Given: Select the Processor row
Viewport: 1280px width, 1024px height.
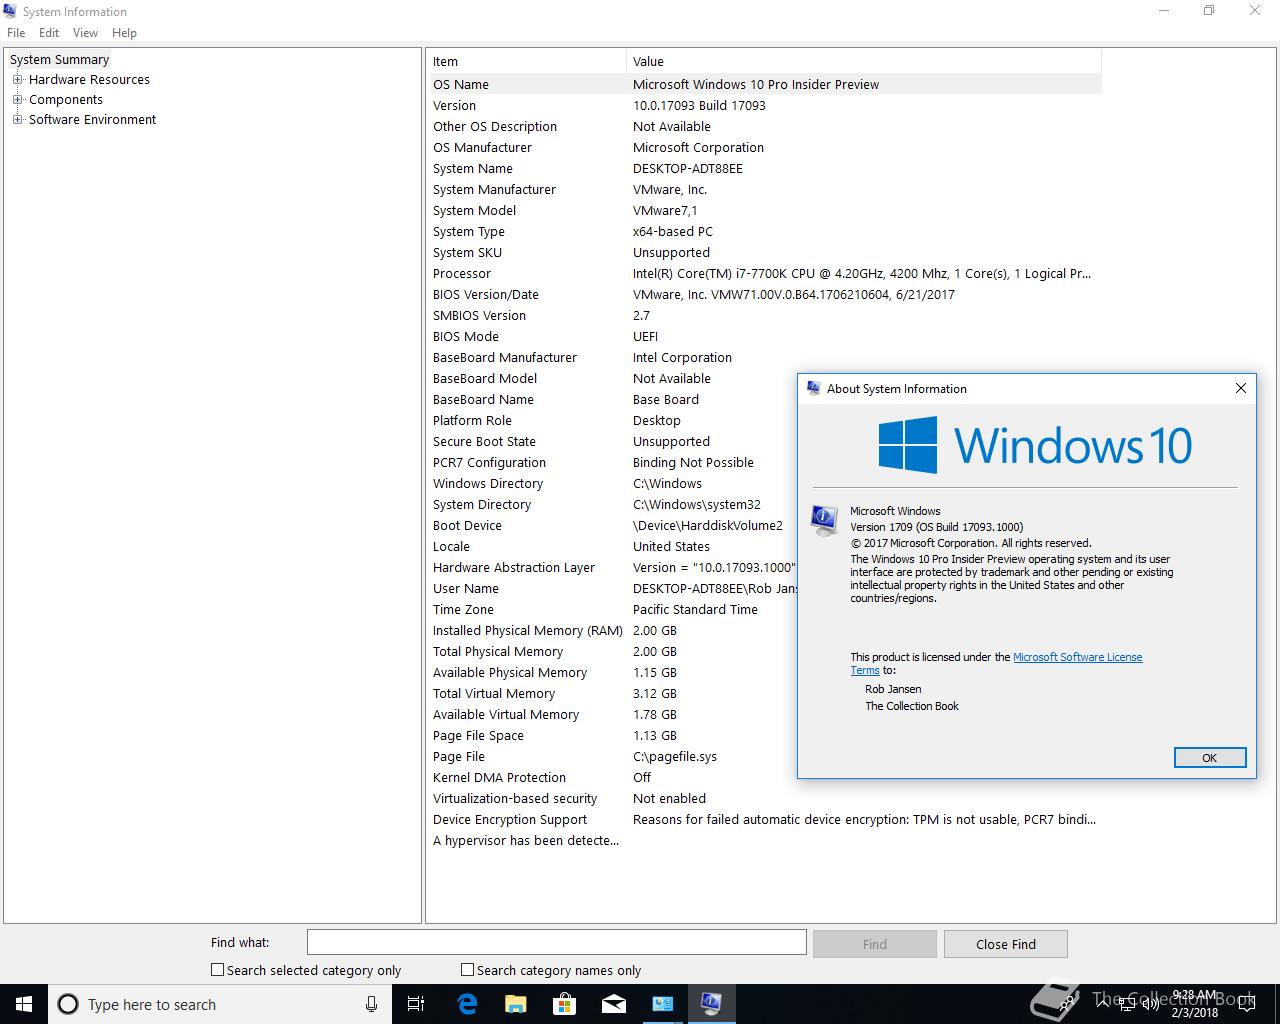Looking at the screenshot, I should tap(766, 274).
